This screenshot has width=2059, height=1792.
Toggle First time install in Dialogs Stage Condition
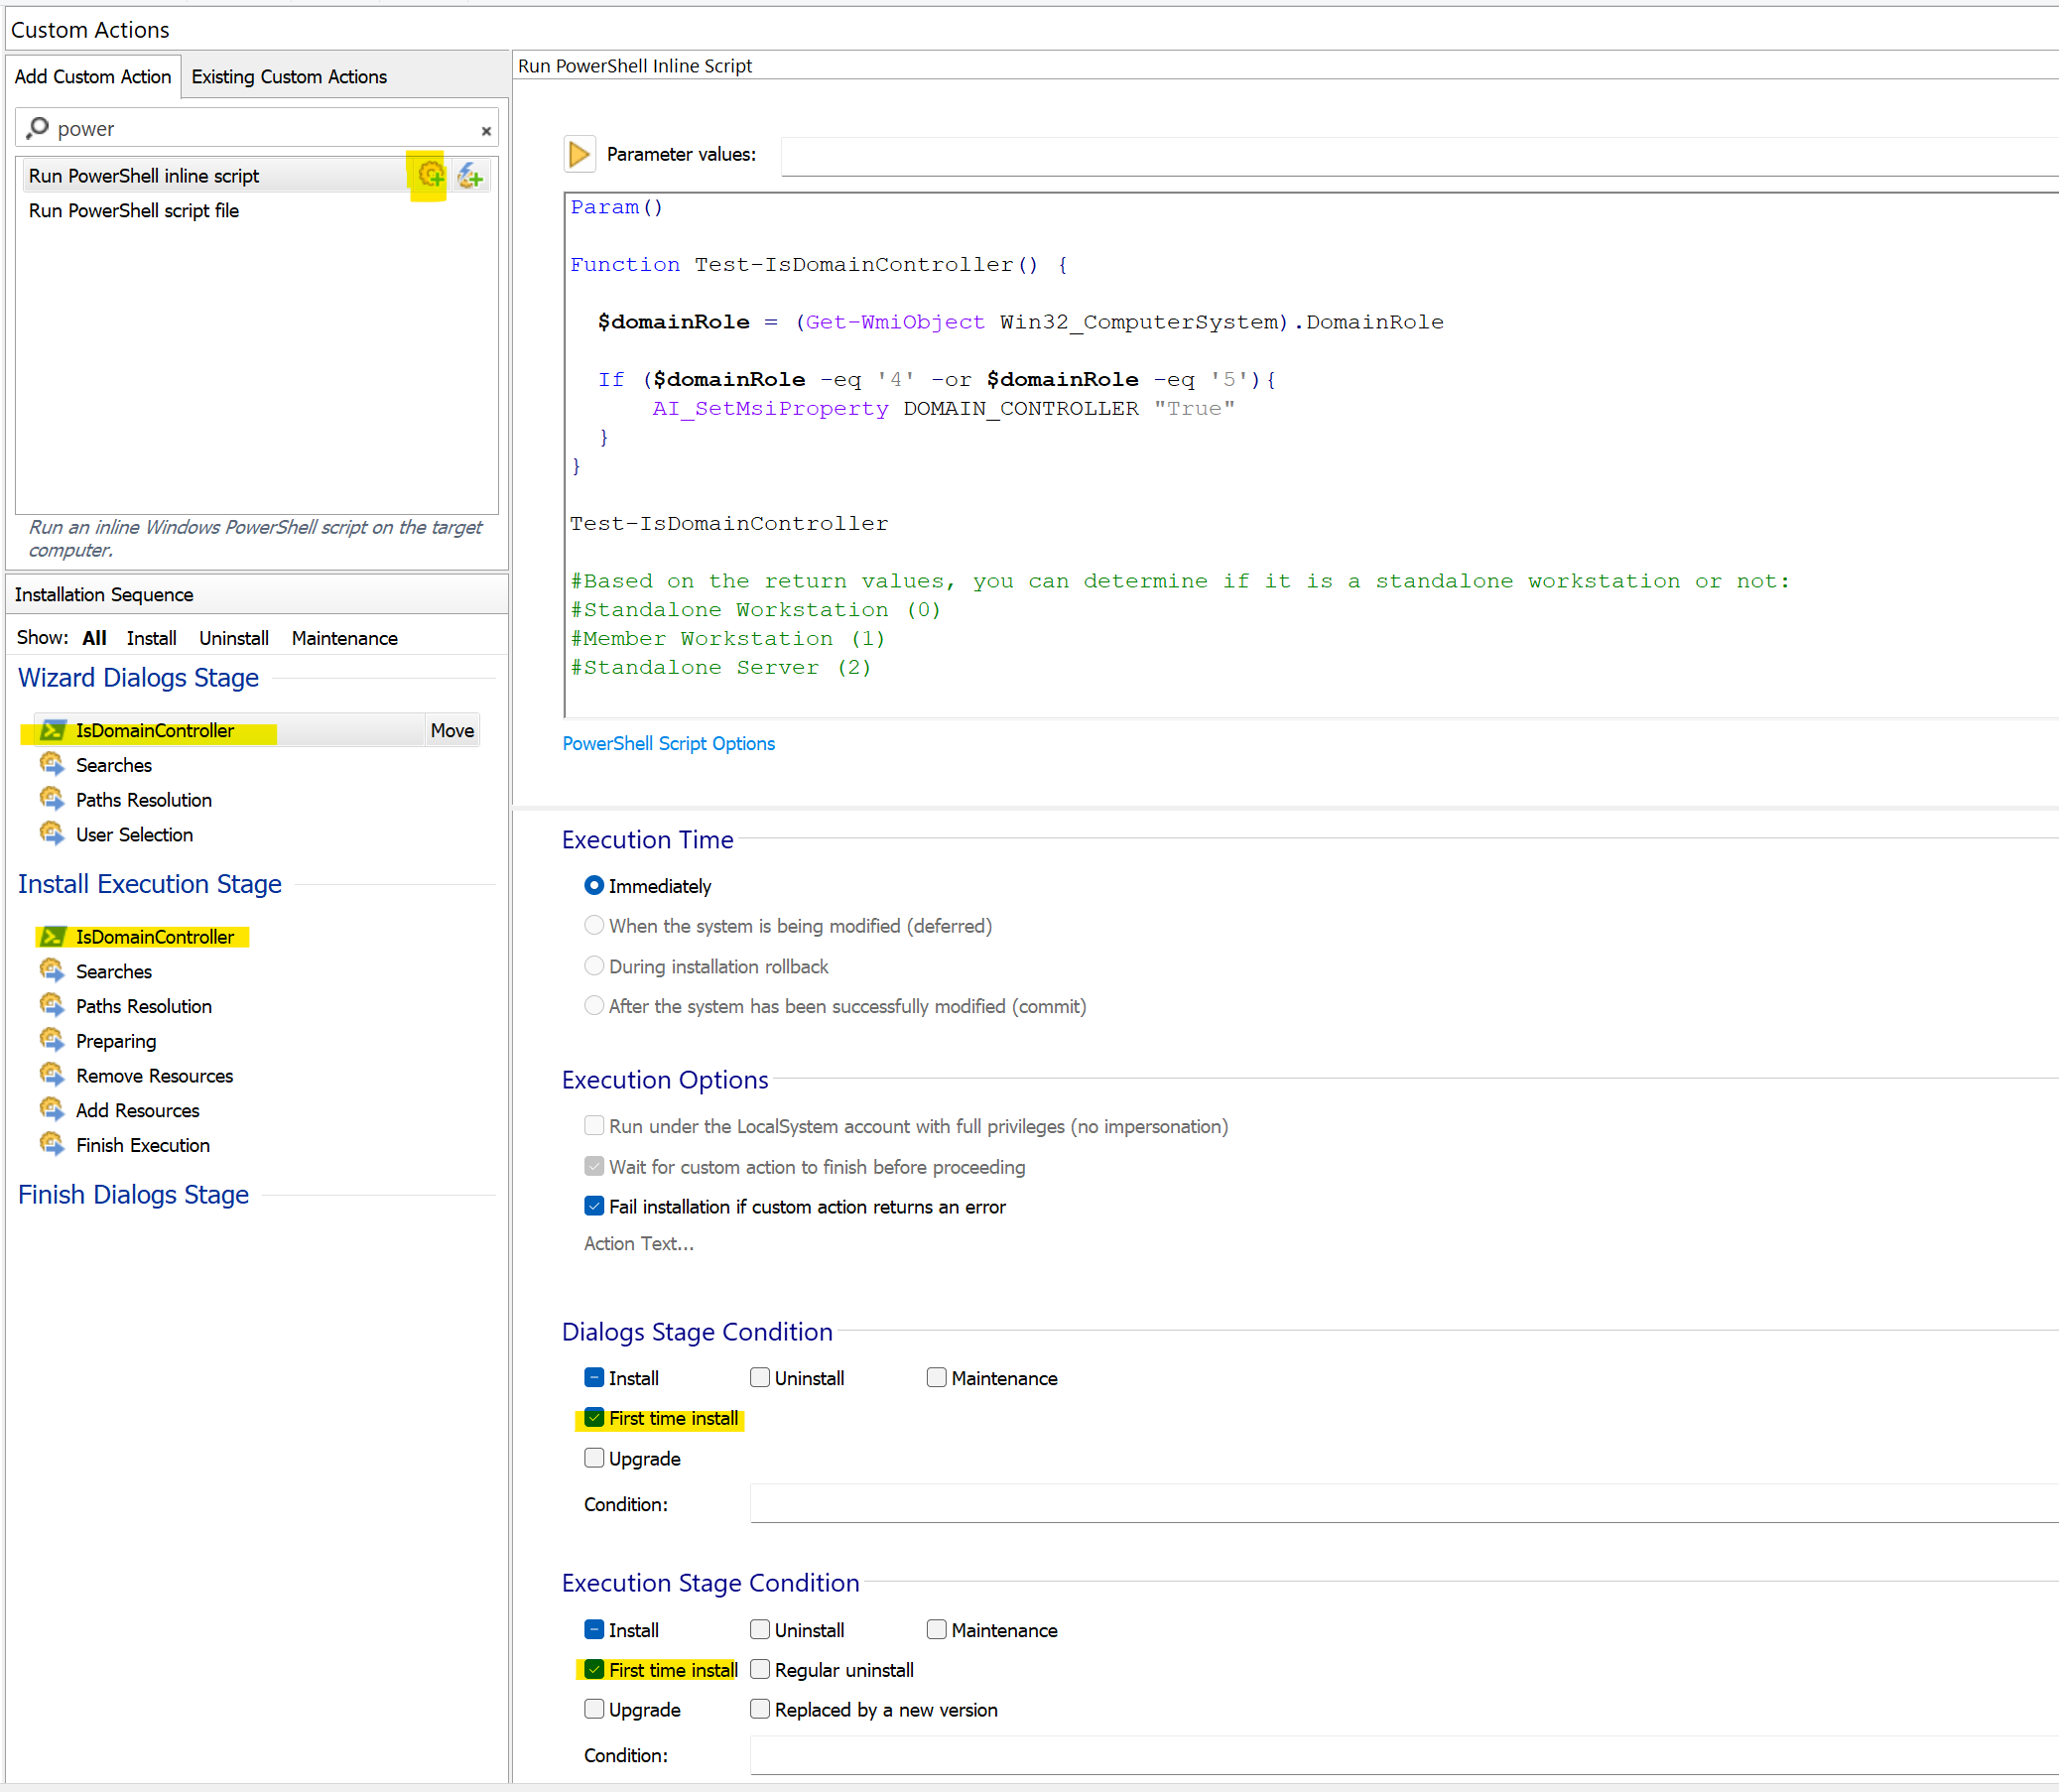(594, 1418)
